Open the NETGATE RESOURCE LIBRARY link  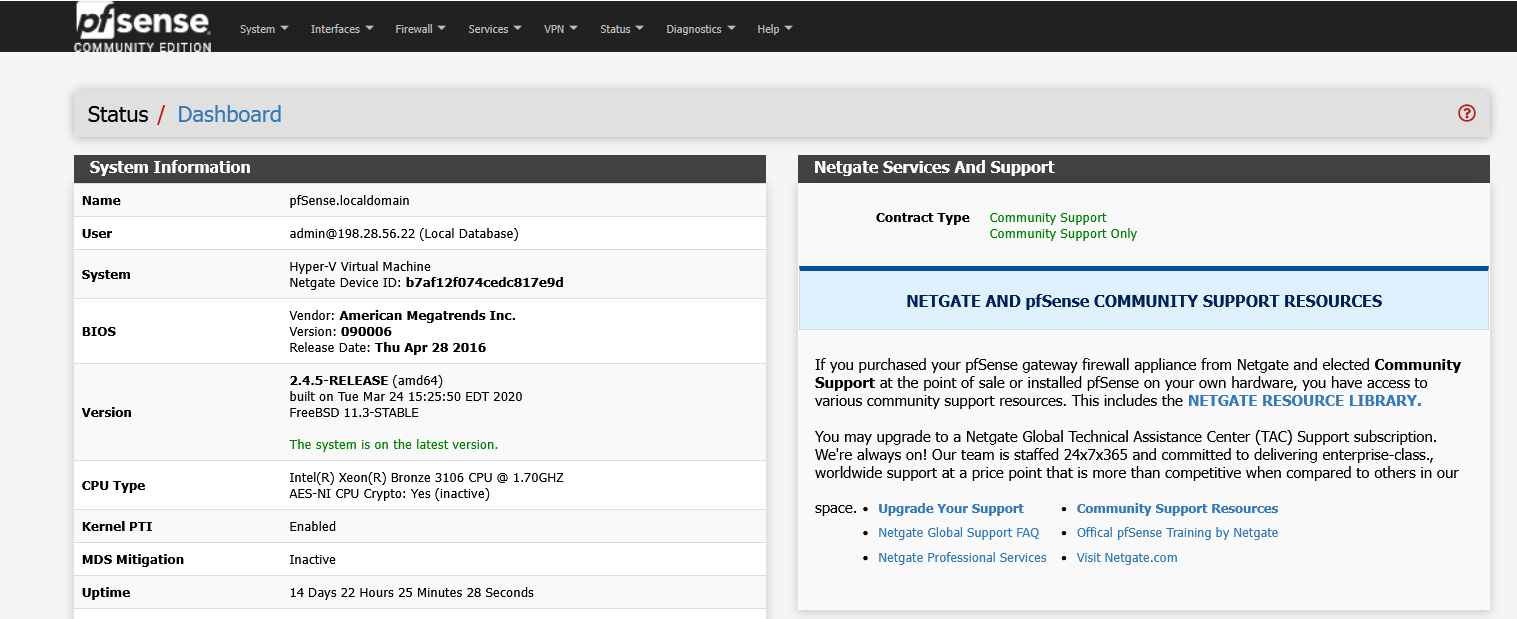[x=1304, y=401]
